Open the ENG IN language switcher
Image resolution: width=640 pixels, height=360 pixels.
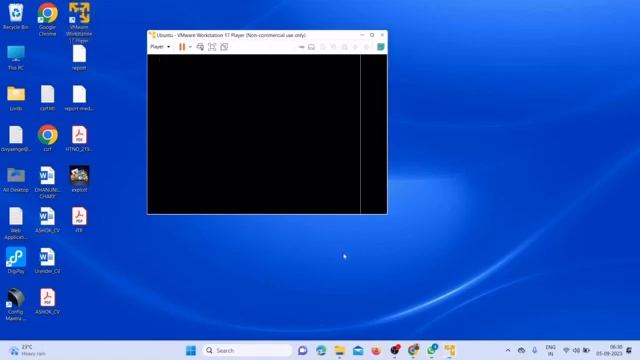tap(550, 350)
